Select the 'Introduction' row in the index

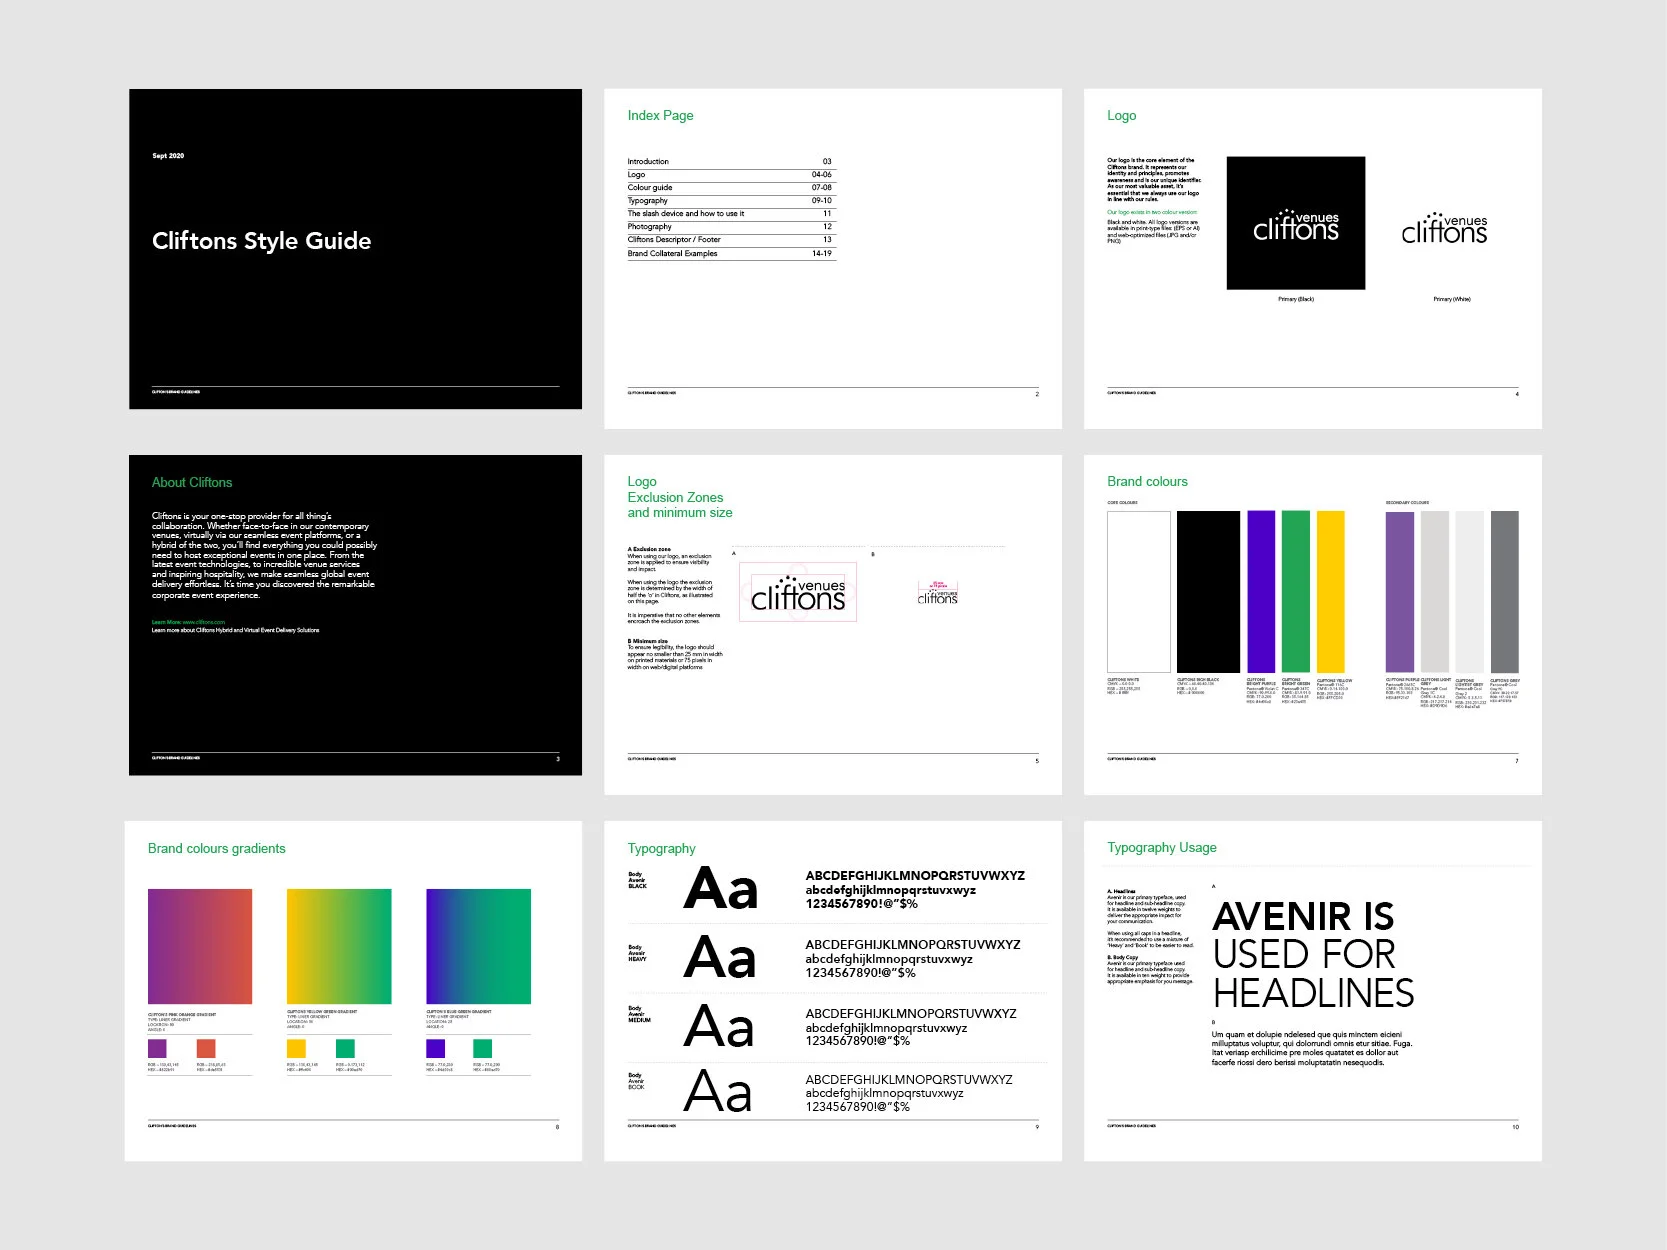pos(730,161)
